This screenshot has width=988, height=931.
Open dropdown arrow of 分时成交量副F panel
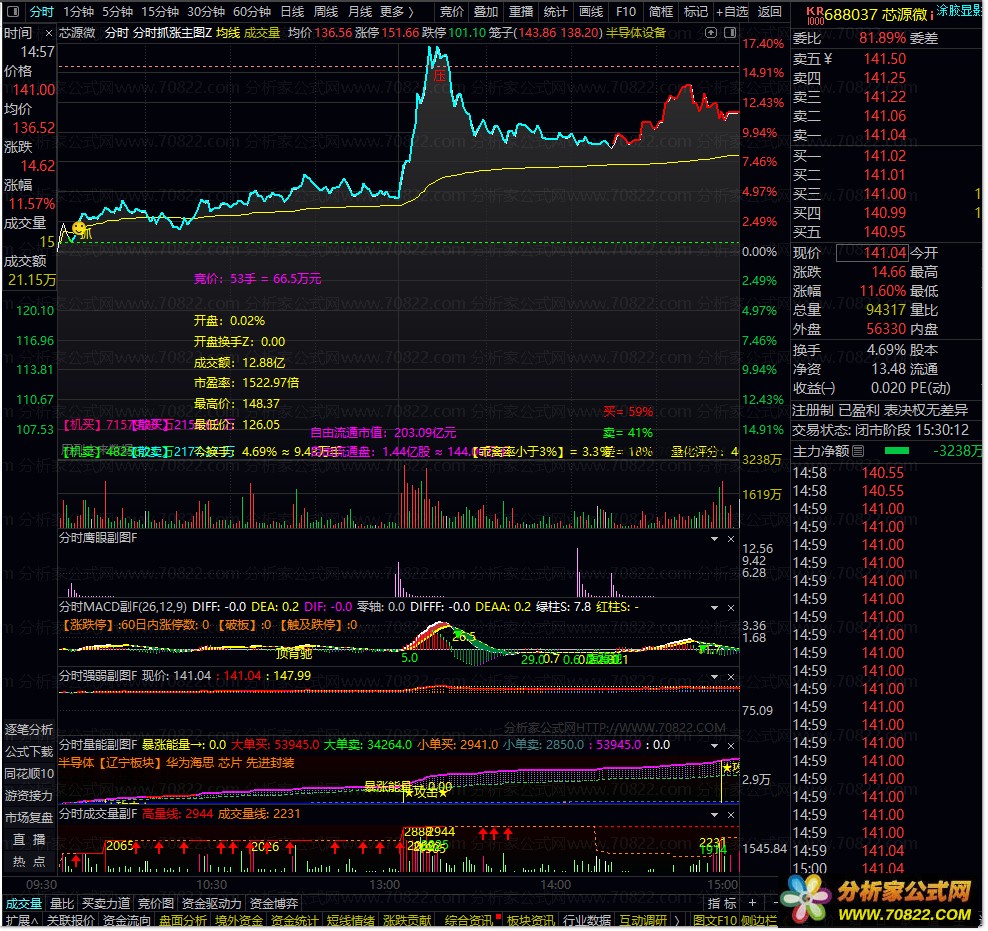click(716, 817)
